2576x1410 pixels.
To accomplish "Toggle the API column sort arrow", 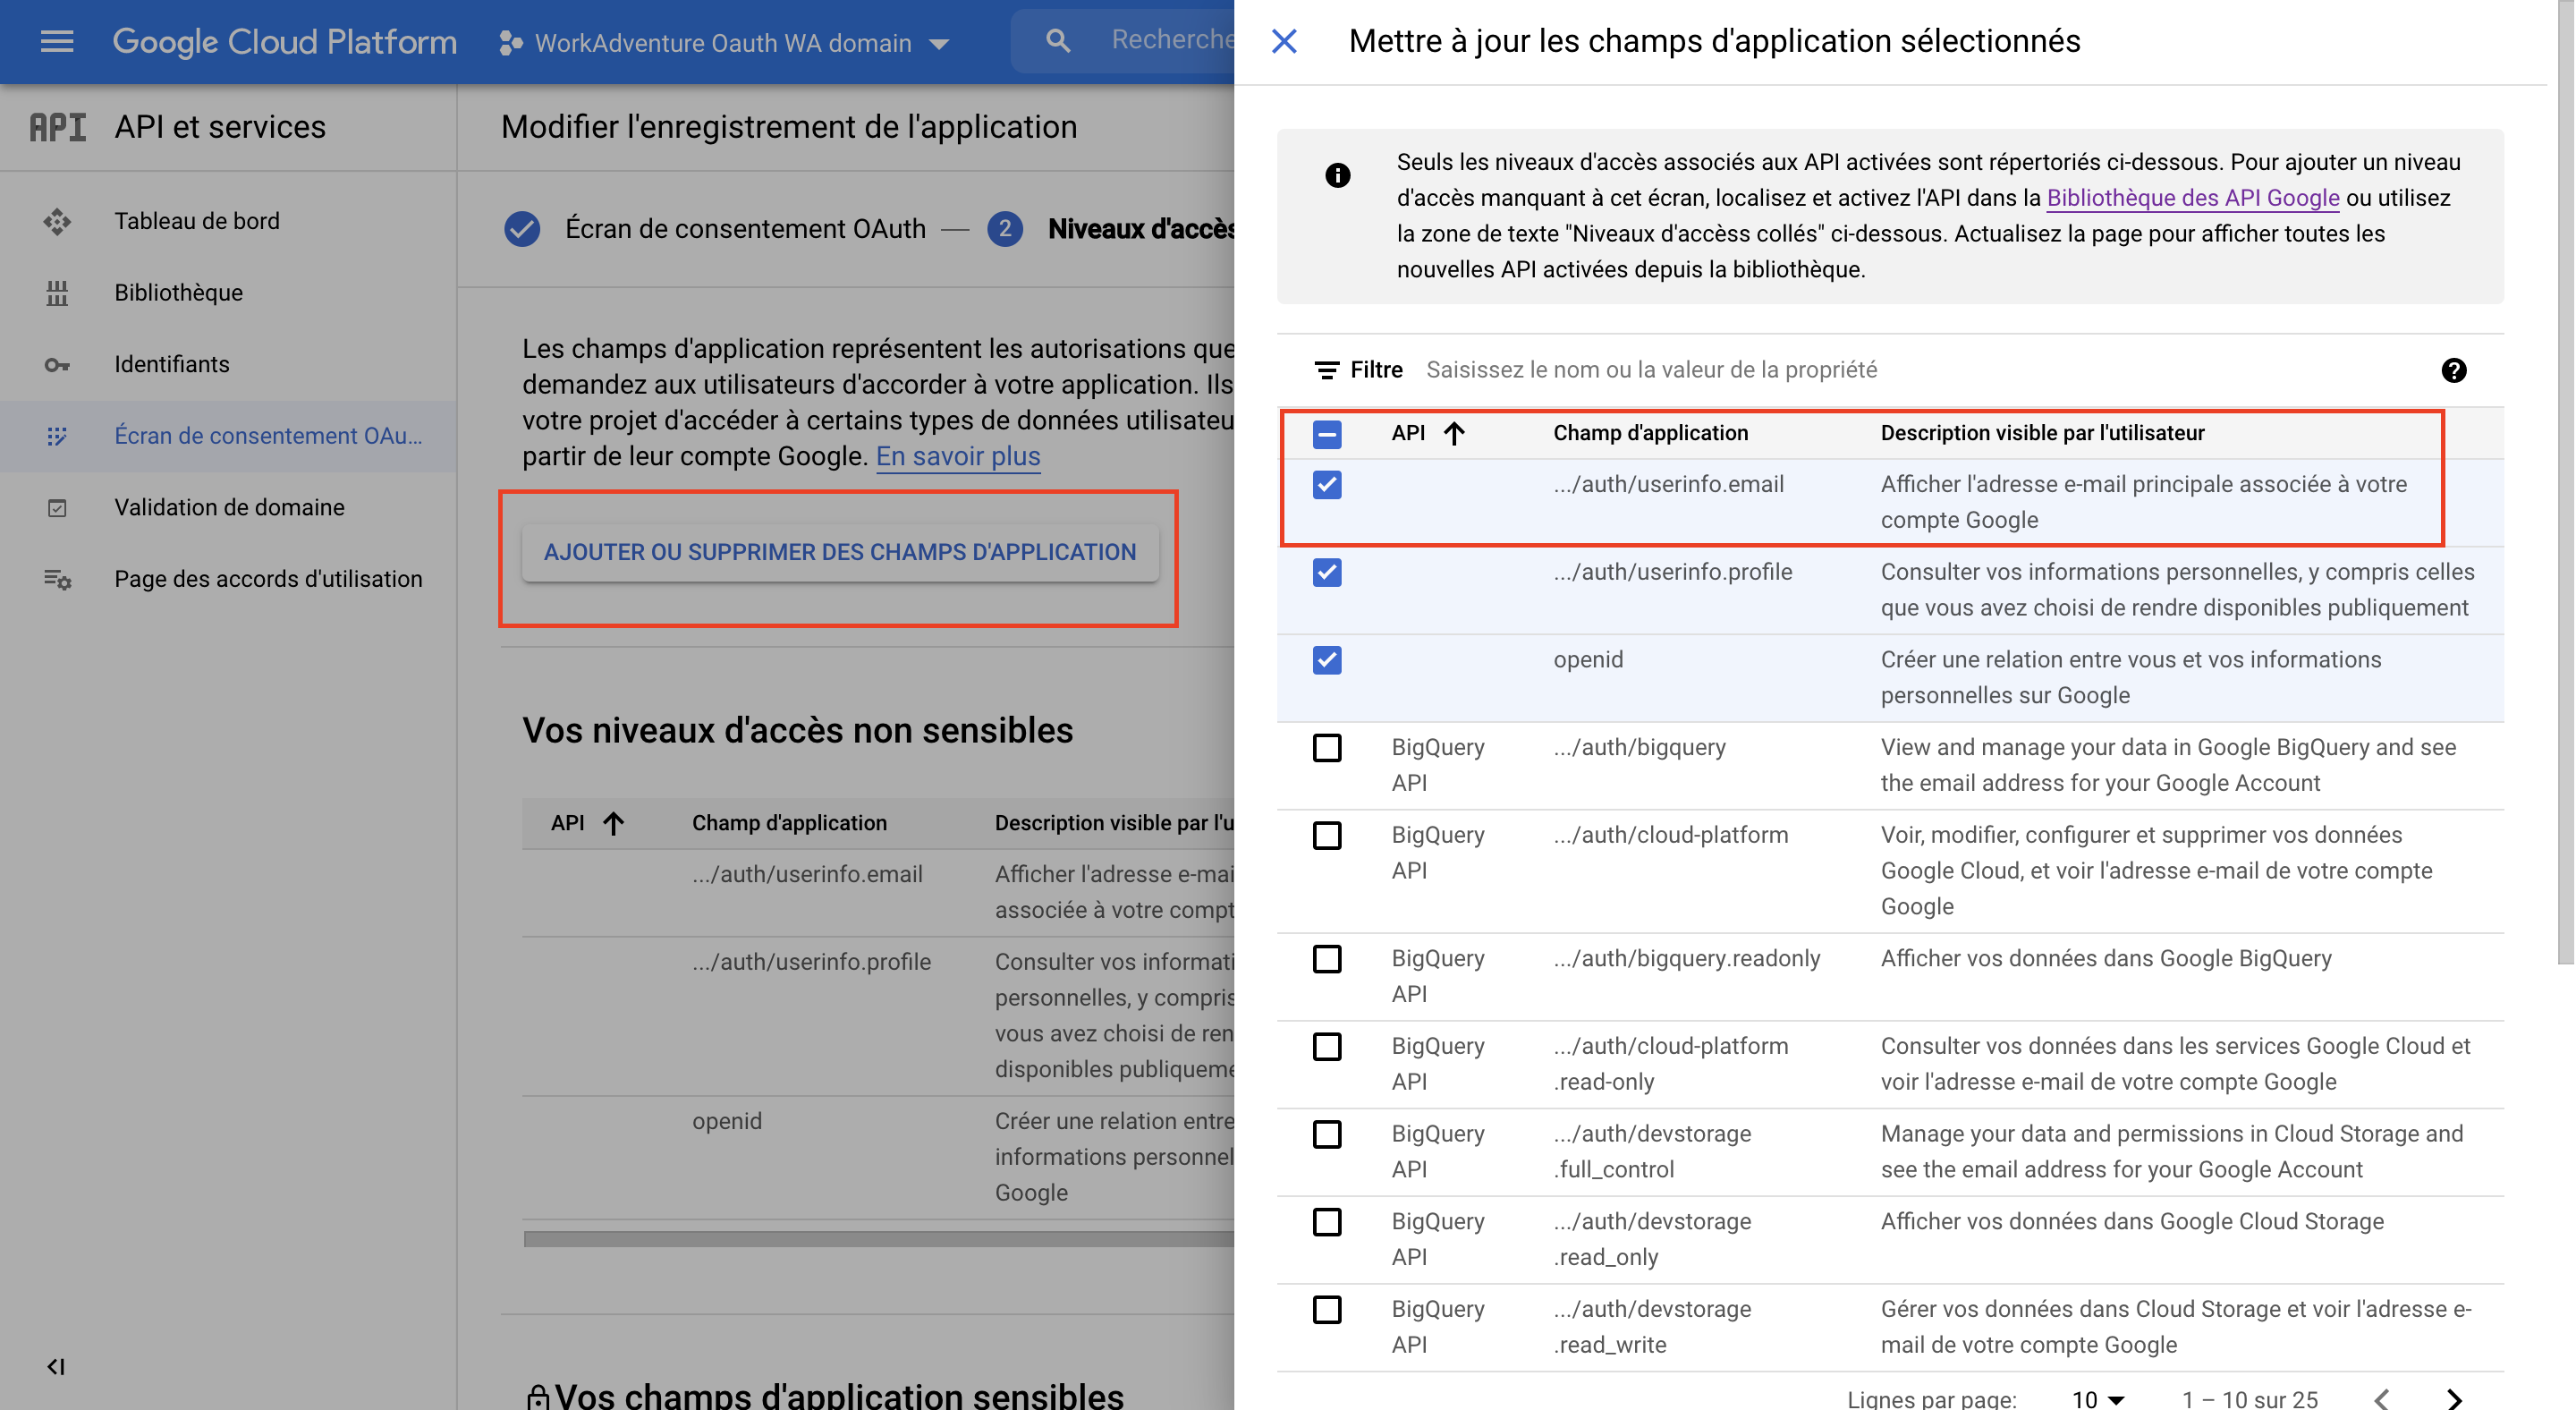I will (1455, 433).
